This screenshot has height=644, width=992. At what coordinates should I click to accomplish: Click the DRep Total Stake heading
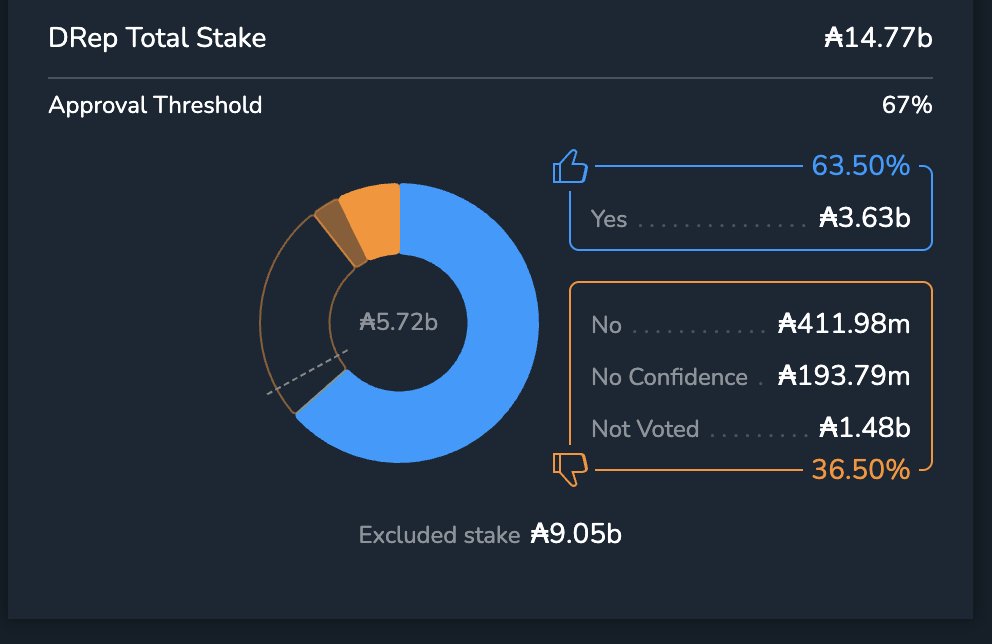(157, 39)
